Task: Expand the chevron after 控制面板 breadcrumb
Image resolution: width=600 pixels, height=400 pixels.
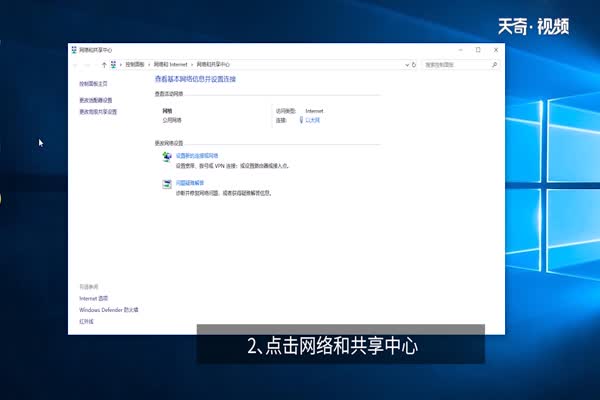Action: point(149,65)
